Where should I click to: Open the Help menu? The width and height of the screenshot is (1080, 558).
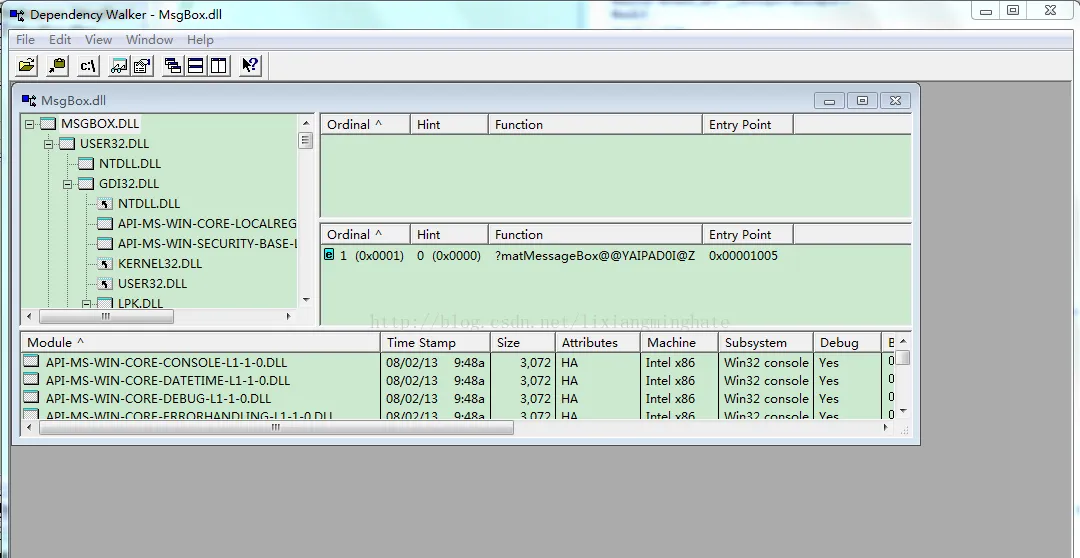point(200,40)
